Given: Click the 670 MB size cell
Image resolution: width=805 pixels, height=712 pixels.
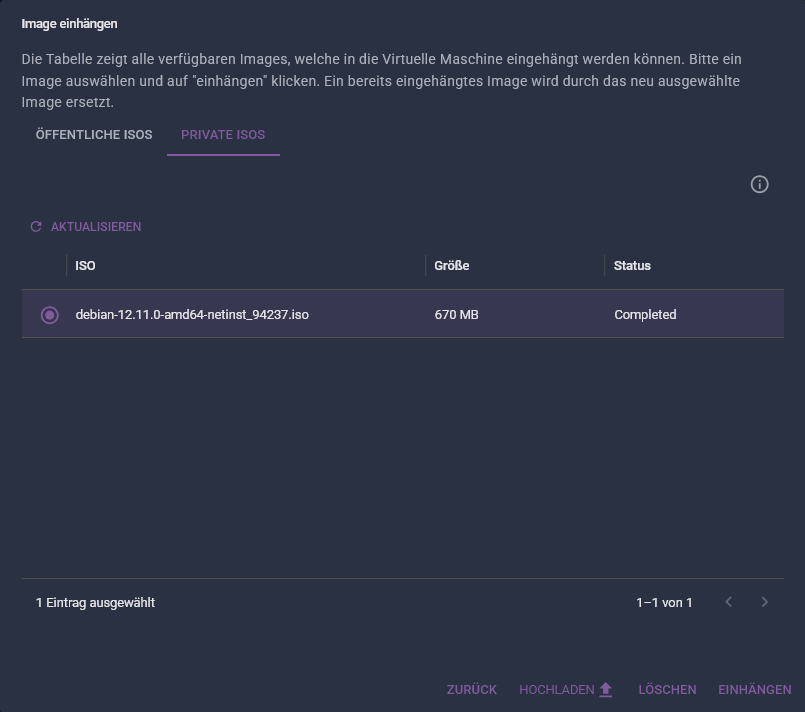Looking at the screenshot, I should [456, 315].
